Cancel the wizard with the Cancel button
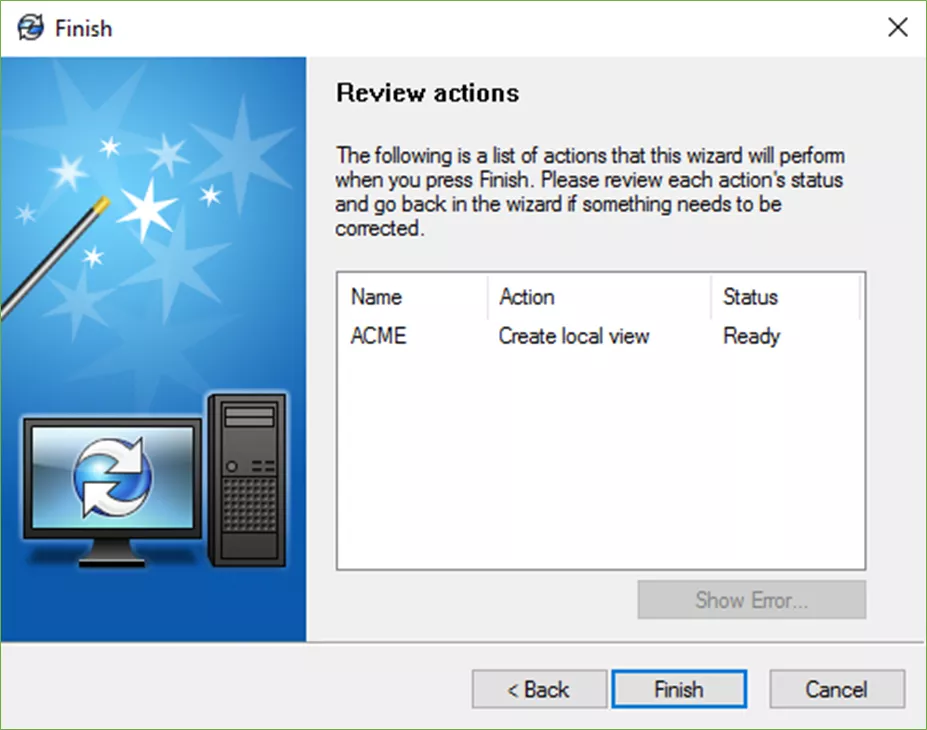This screenshot has height=730, width=927. (836, 689)
